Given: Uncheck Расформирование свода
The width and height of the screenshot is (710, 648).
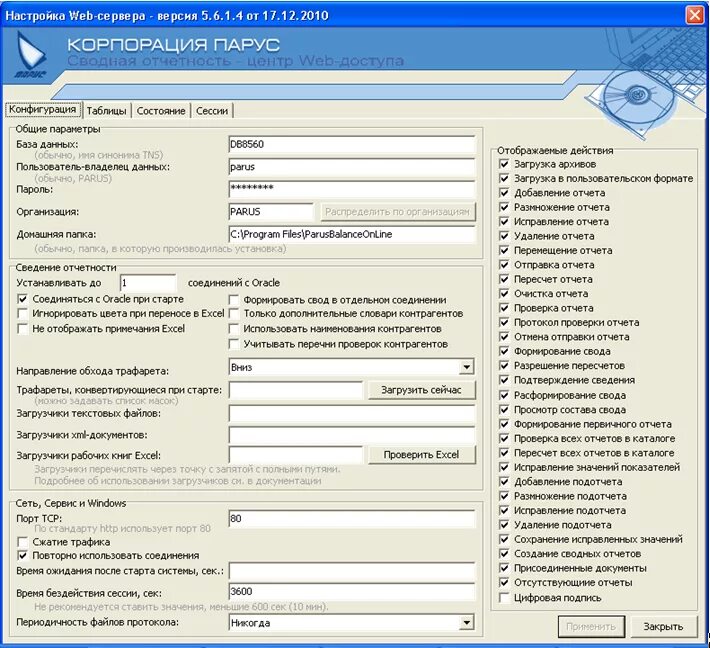Looking at the screenshot, I should click(x=504, y=396).
